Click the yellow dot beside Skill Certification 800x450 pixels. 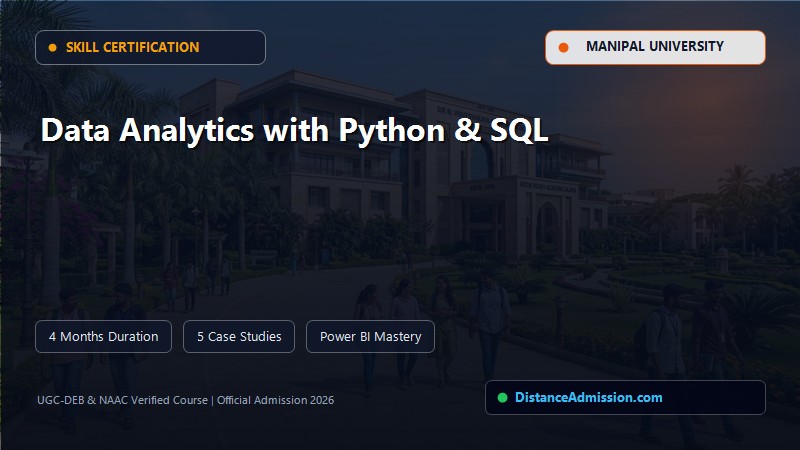pos(52,47)
